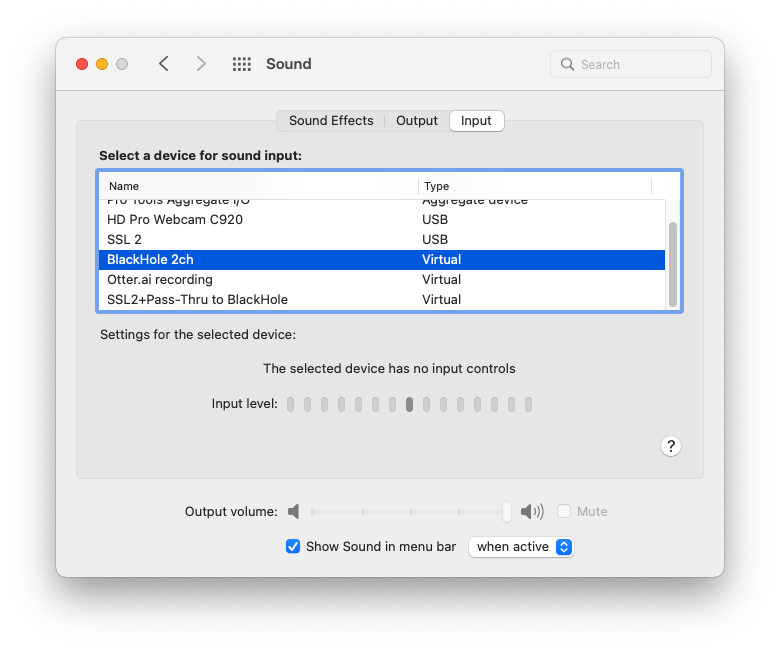The height and width of the screenshot is (651, 780).
Task: Select the Input tab
Action: (476, 121)
